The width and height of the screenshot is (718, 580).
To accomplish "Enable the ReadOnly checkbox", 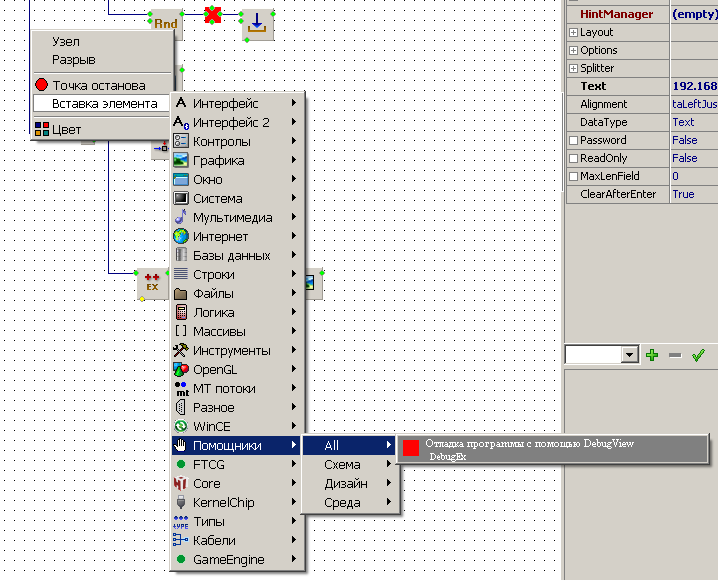I will pyautogui.click(x=573, y=159).
